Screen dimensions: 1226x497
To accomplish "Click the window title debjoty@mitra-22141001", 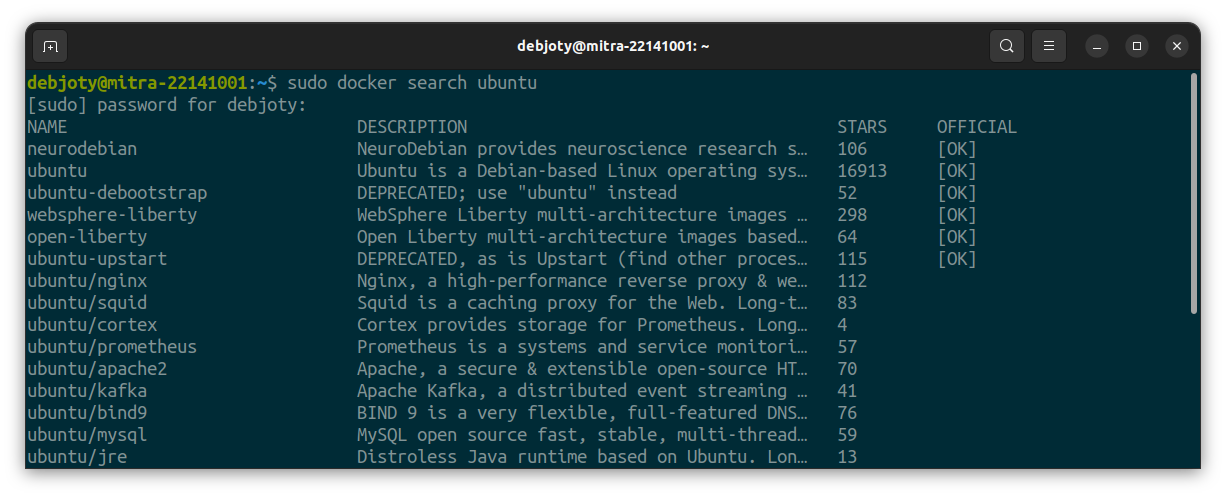I will [613, 46].
